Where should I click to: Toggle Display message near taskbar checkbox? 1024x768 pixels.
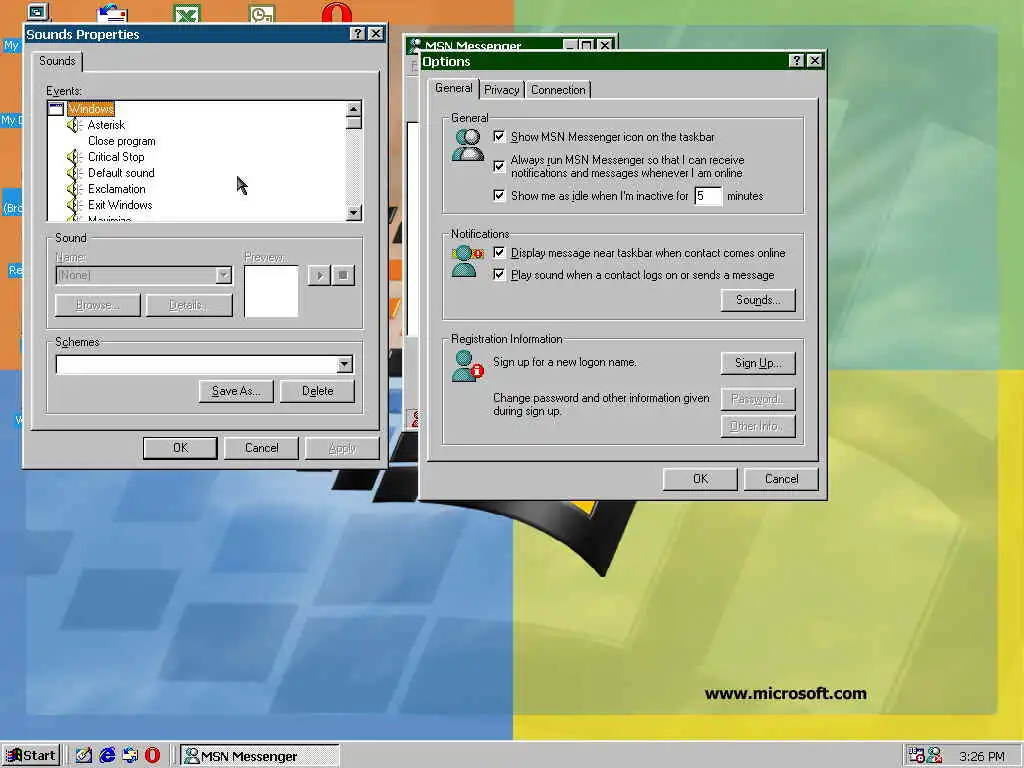click(x=499, y=253)
